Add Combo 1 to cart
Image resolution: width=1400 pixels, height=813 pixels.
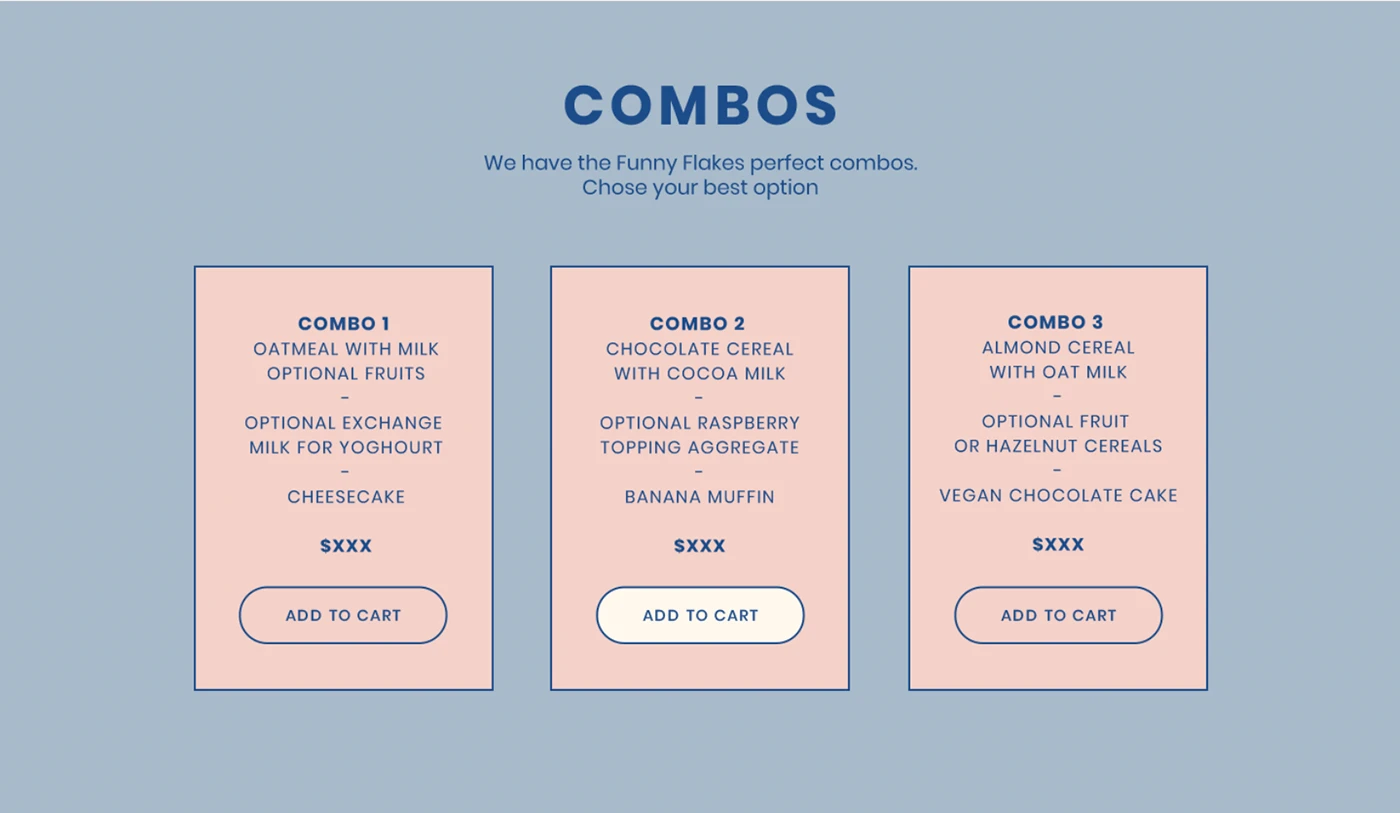343,615
